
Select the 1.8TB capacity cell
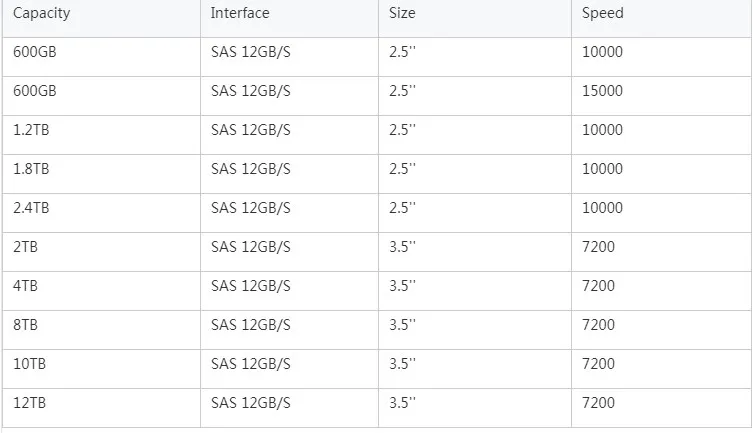pos(30,169)
